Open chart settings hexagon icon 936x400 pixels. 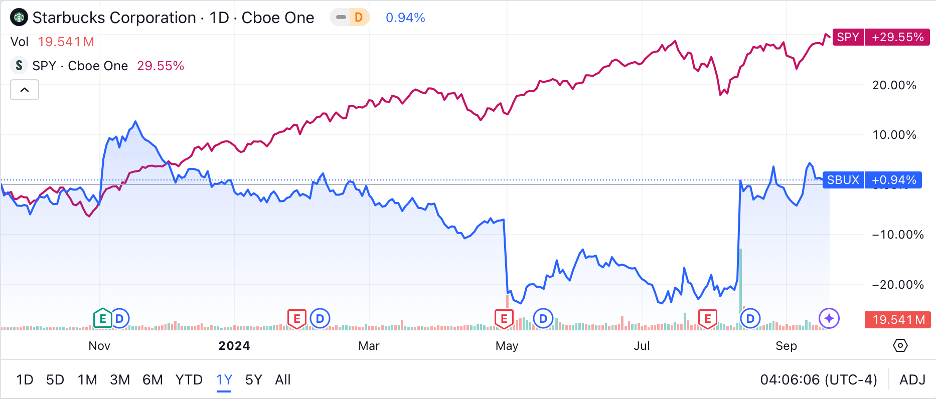[x=900, y=346]
